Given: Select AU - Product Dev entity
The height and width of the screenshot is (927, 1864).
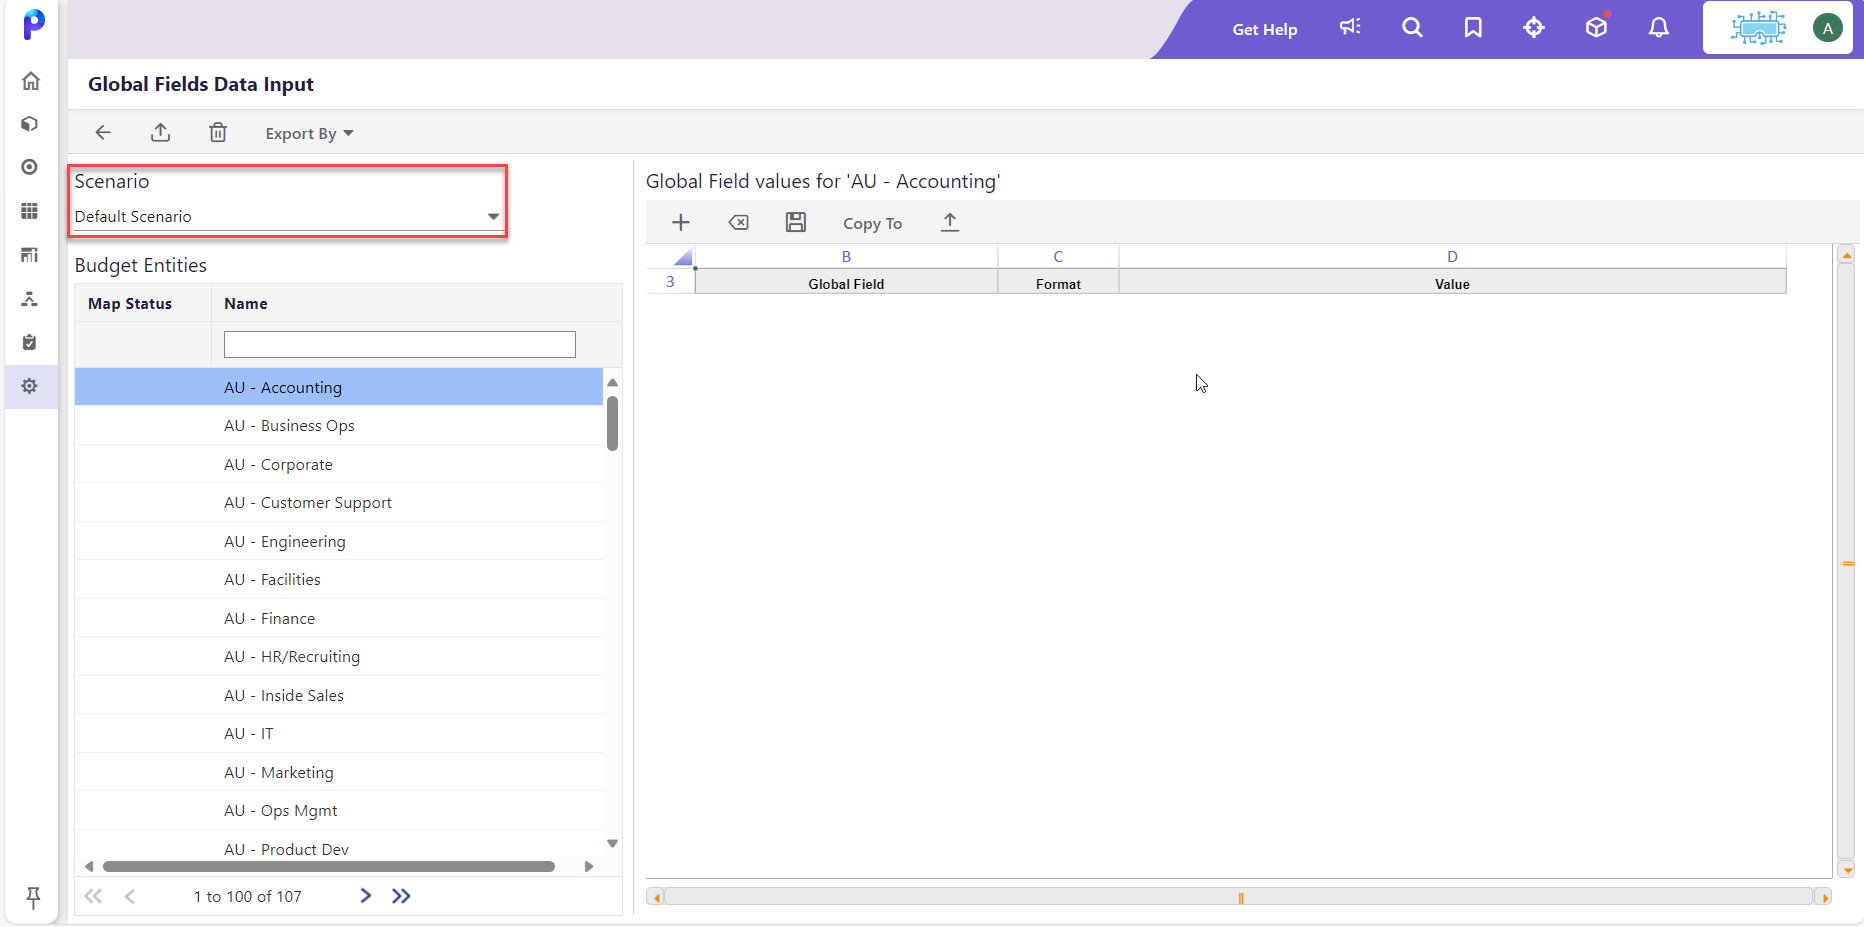Looking at the screenshot, I should [x=339, y=845].
